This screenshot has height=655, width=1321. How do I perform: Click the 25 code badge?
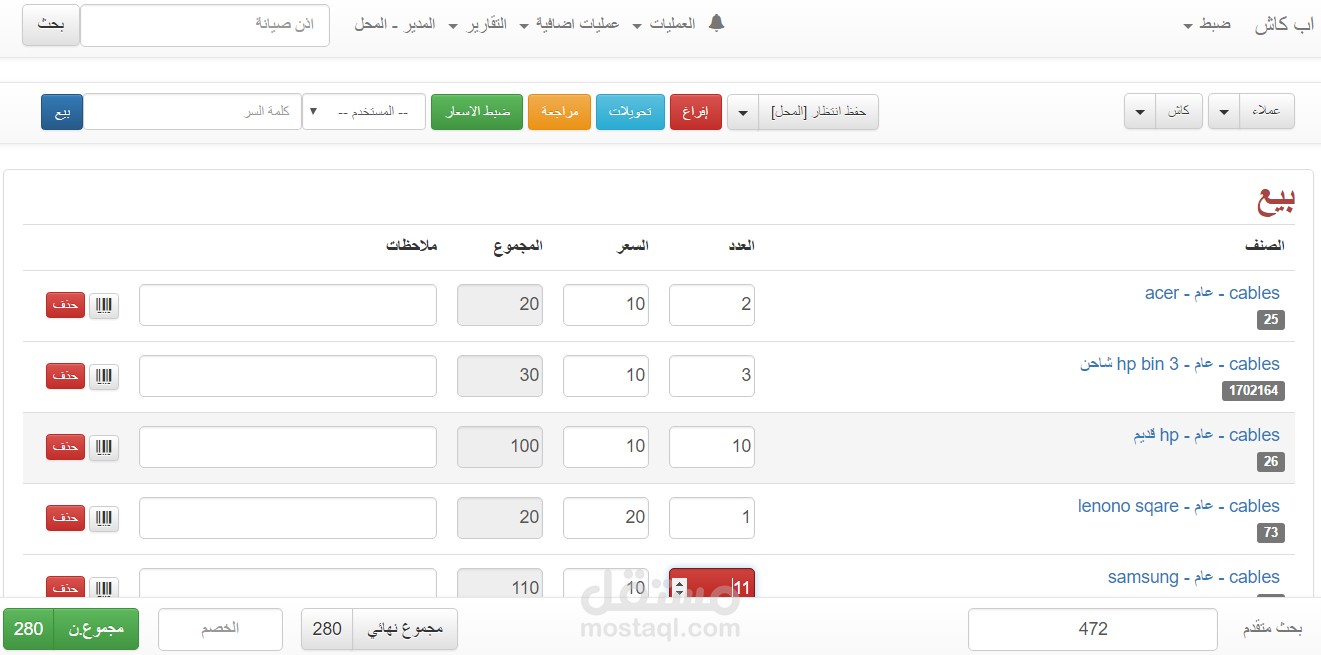coord(1271,320)
